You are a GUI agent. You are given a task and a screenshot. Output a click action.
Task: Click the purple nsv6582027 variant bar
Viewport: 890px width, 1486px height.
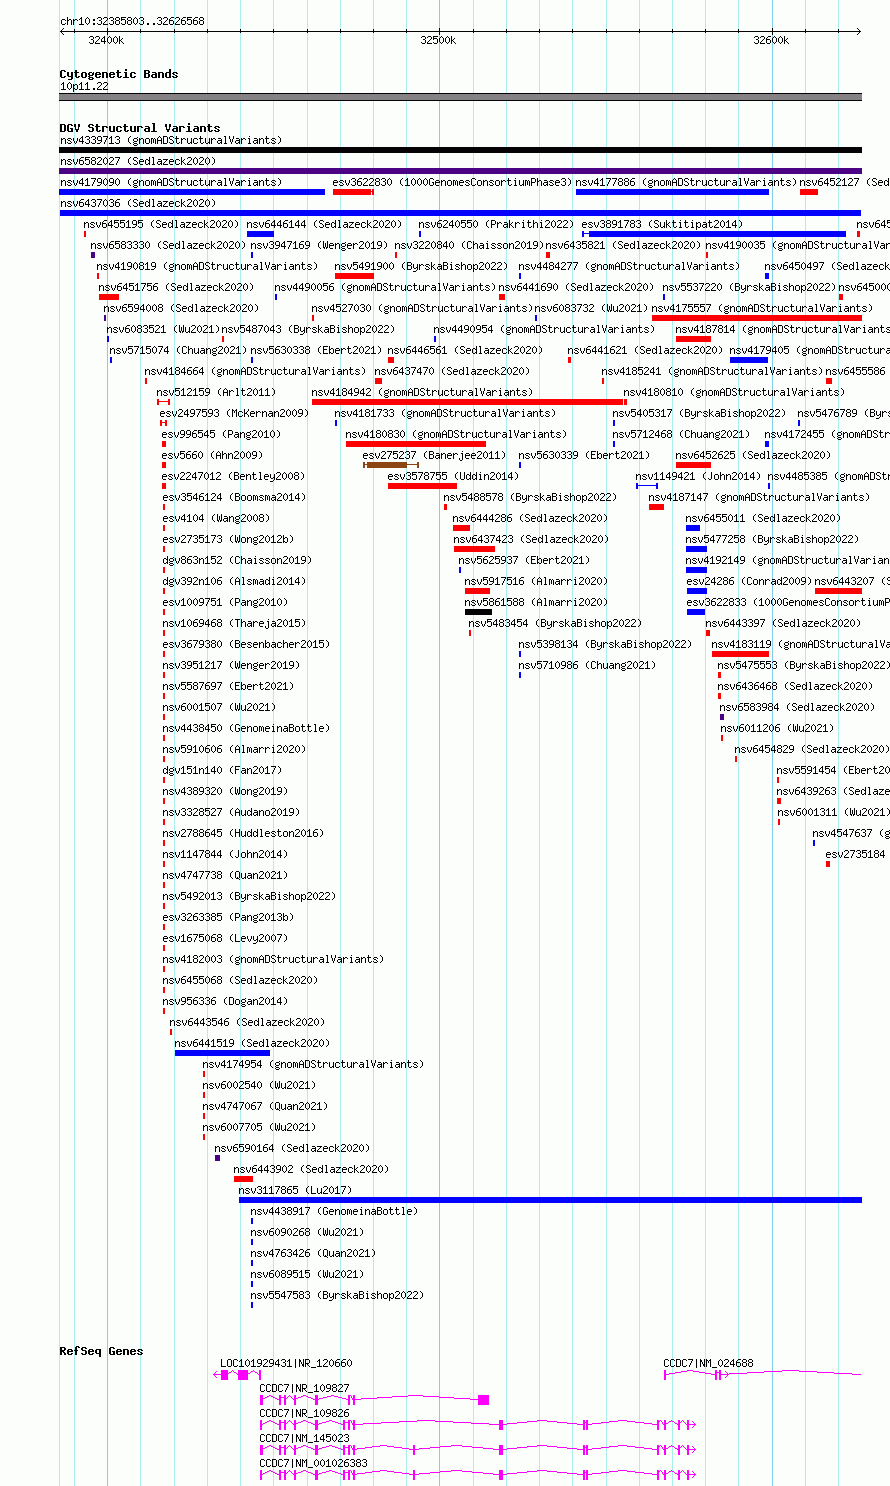[460, 171]
